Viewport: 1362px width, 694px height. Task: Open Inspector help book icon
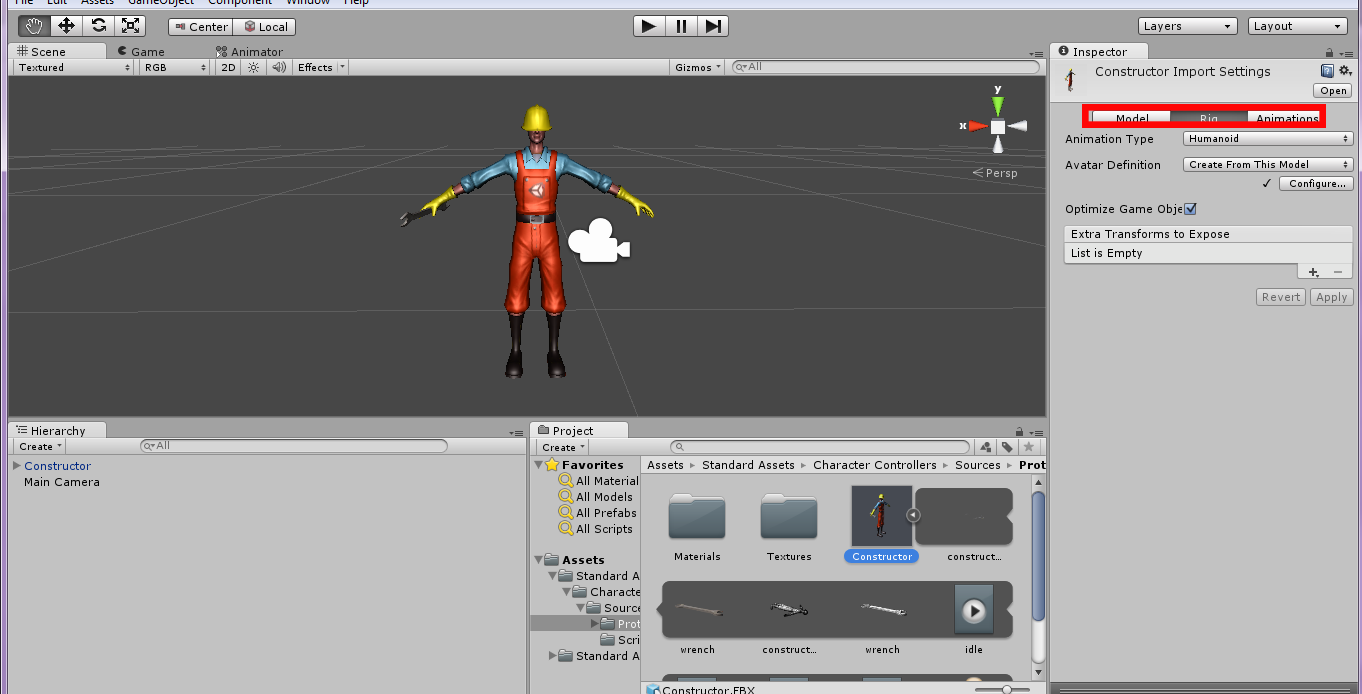1327,71
